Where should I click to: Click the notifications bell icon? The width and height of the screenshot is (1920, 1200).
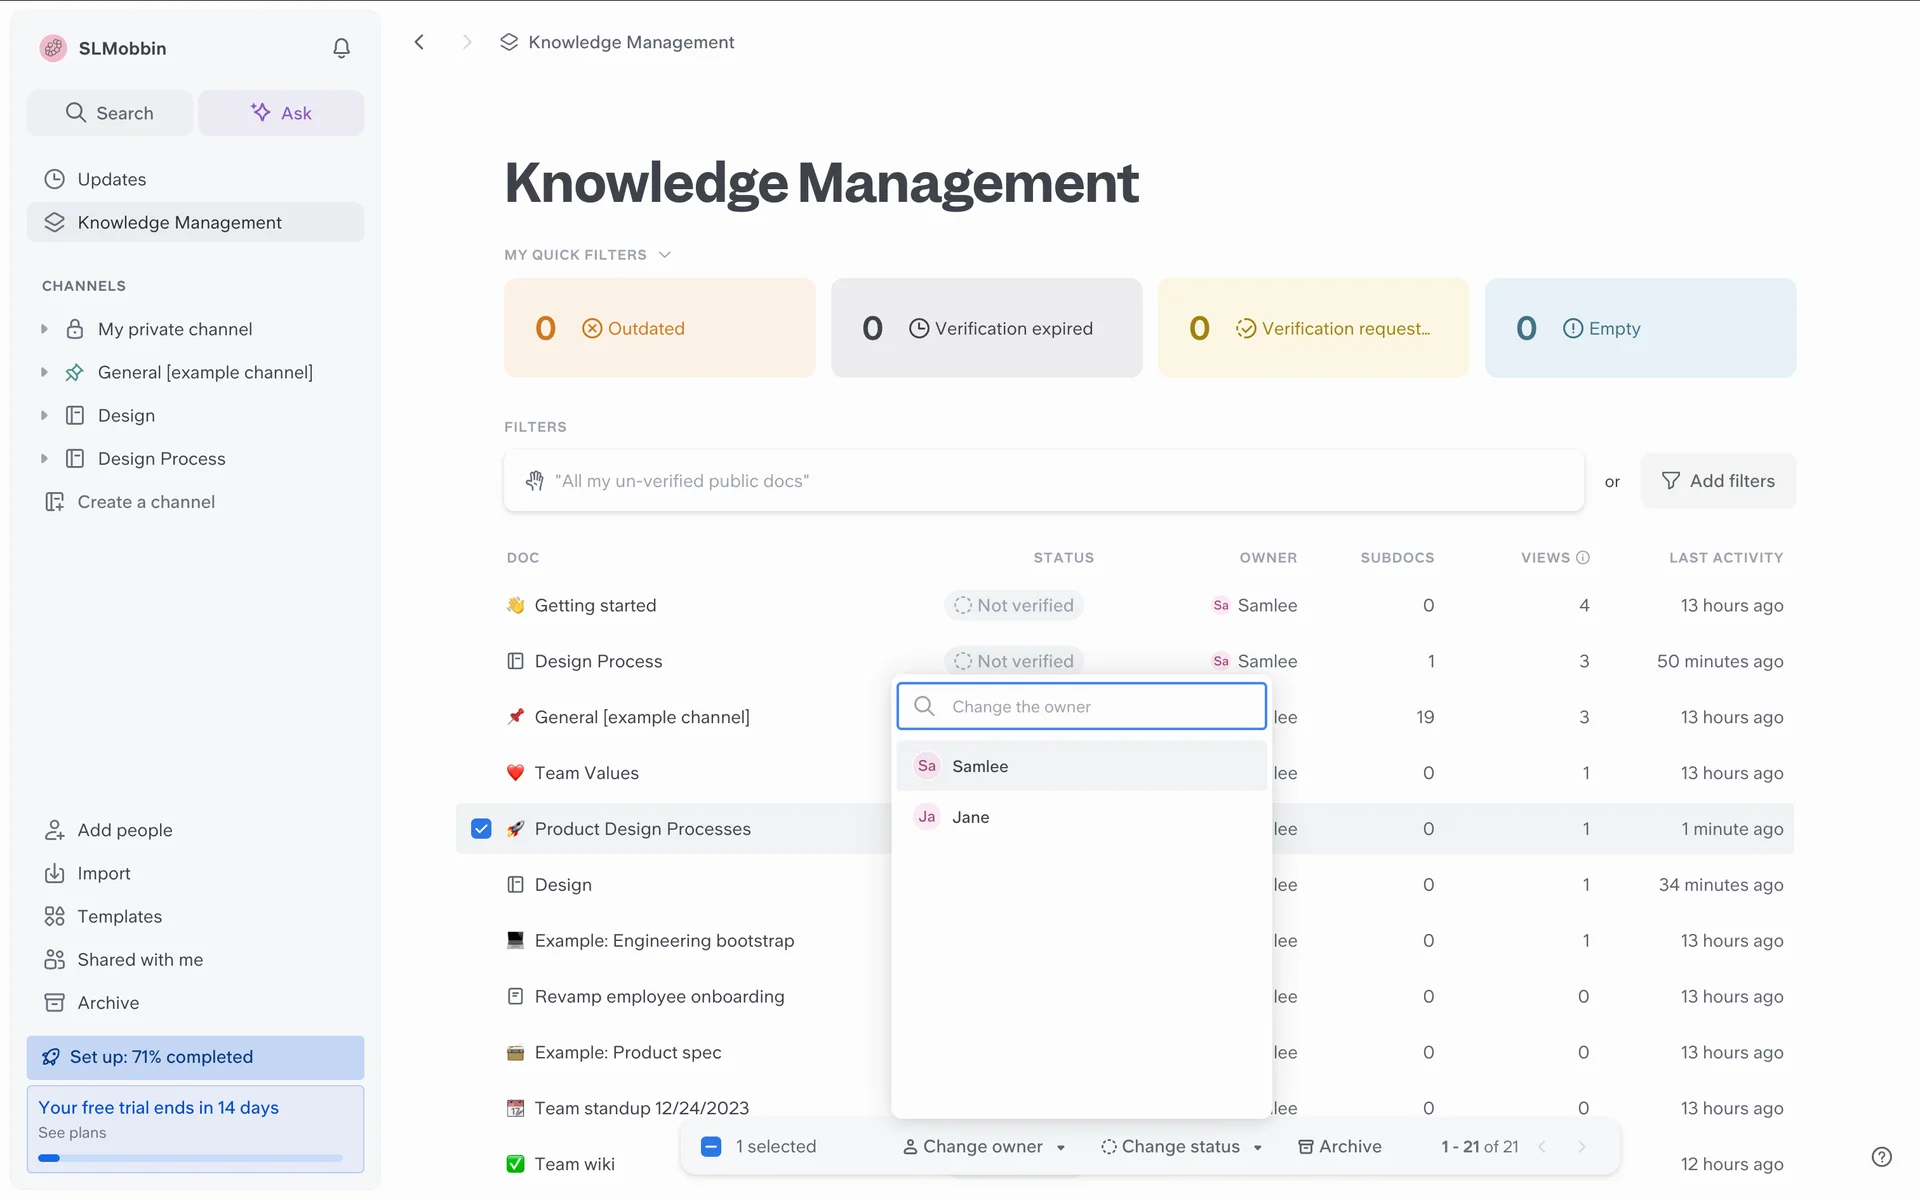point(341,48)
